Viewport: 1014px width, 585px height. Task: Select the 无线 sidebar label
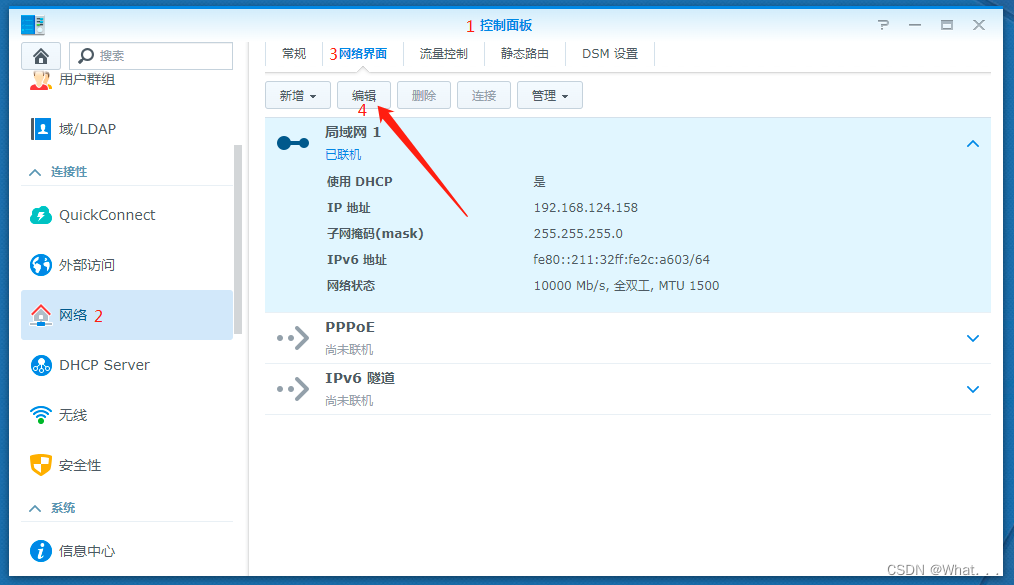[x=72, y=415]
